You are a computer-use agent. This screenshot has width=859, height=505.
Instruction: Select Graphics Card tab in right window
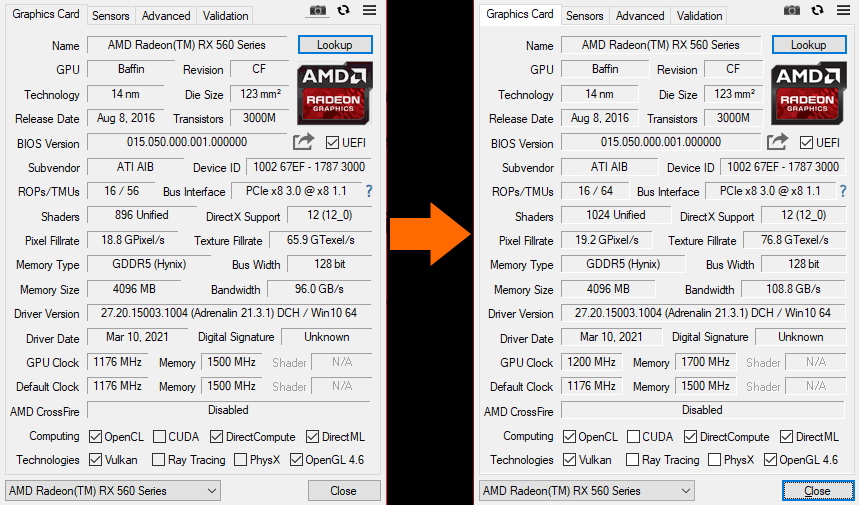520,14
